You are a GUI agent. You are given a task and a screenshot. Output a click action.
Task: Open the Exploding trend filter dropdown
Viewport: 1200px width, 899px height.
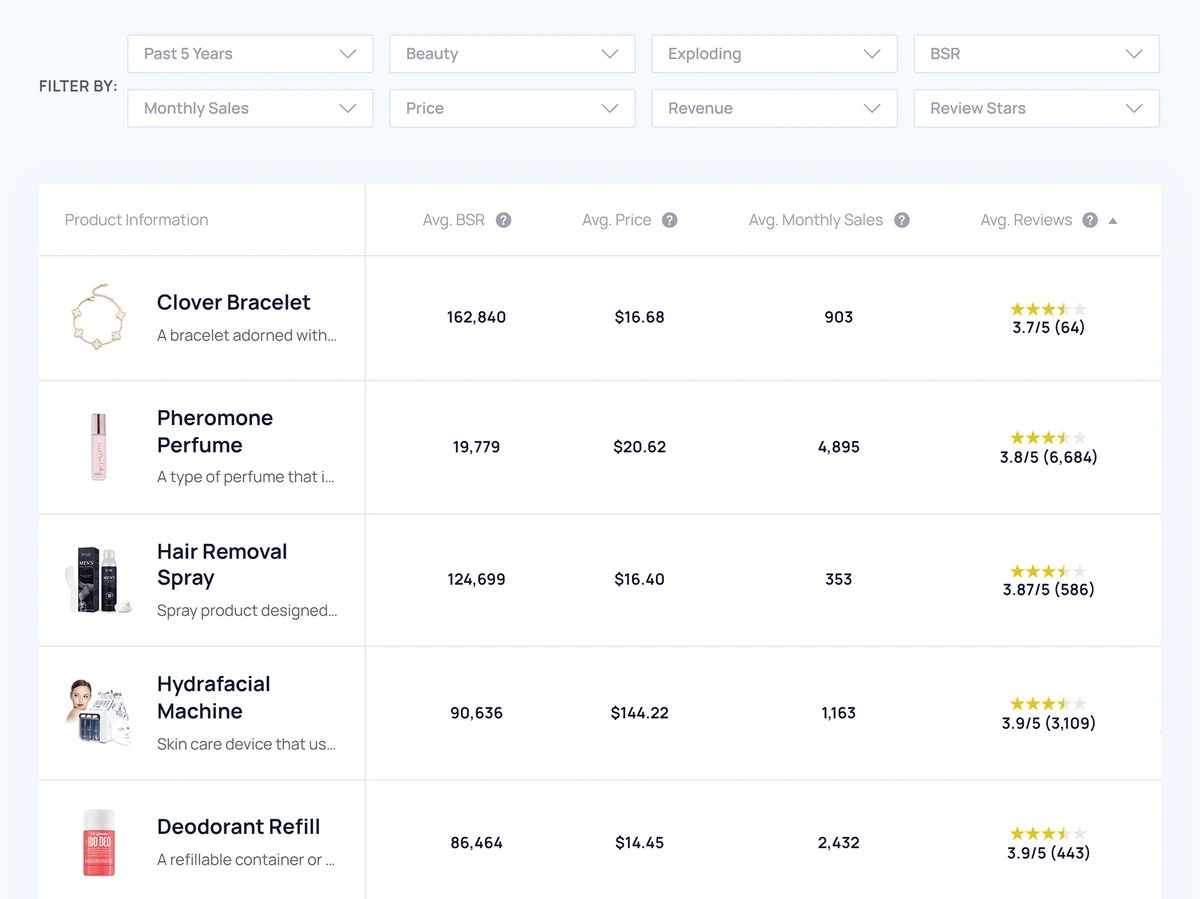774,54
